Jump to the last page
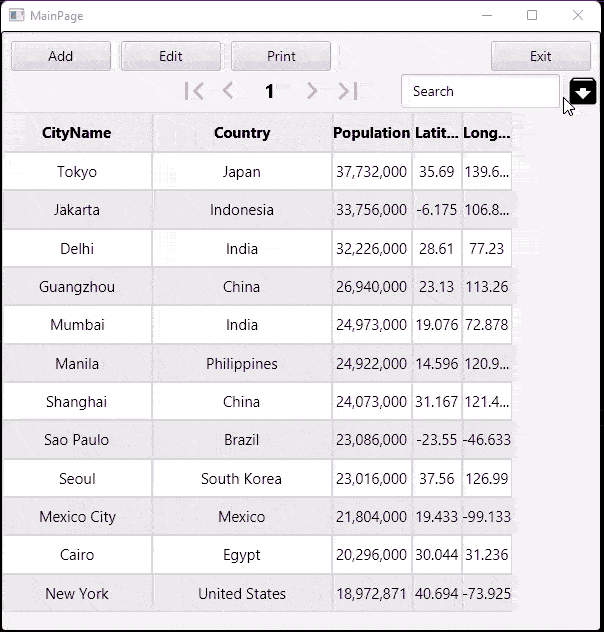 click(x=347, y=91)
